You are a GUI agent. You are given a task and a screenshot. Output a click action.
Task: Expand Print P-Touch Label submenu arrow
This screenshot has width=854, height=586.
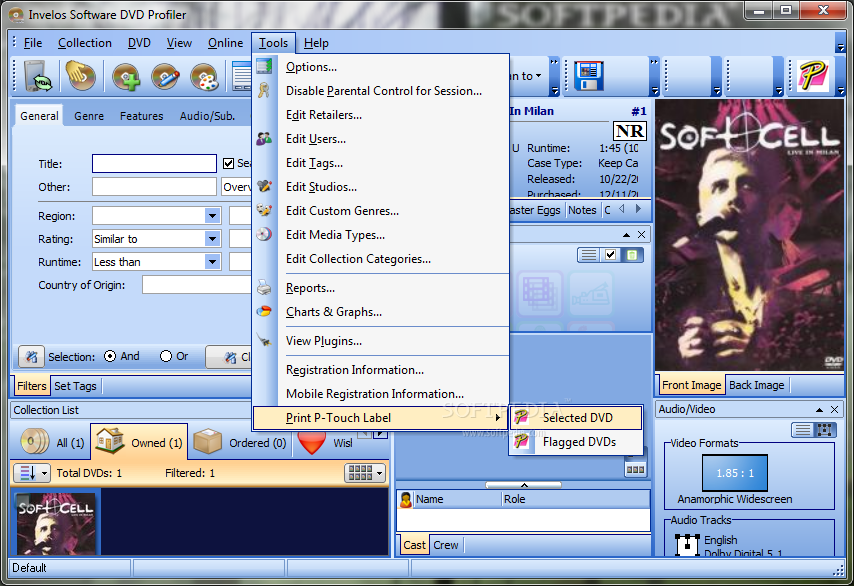[x=497, y=418]
